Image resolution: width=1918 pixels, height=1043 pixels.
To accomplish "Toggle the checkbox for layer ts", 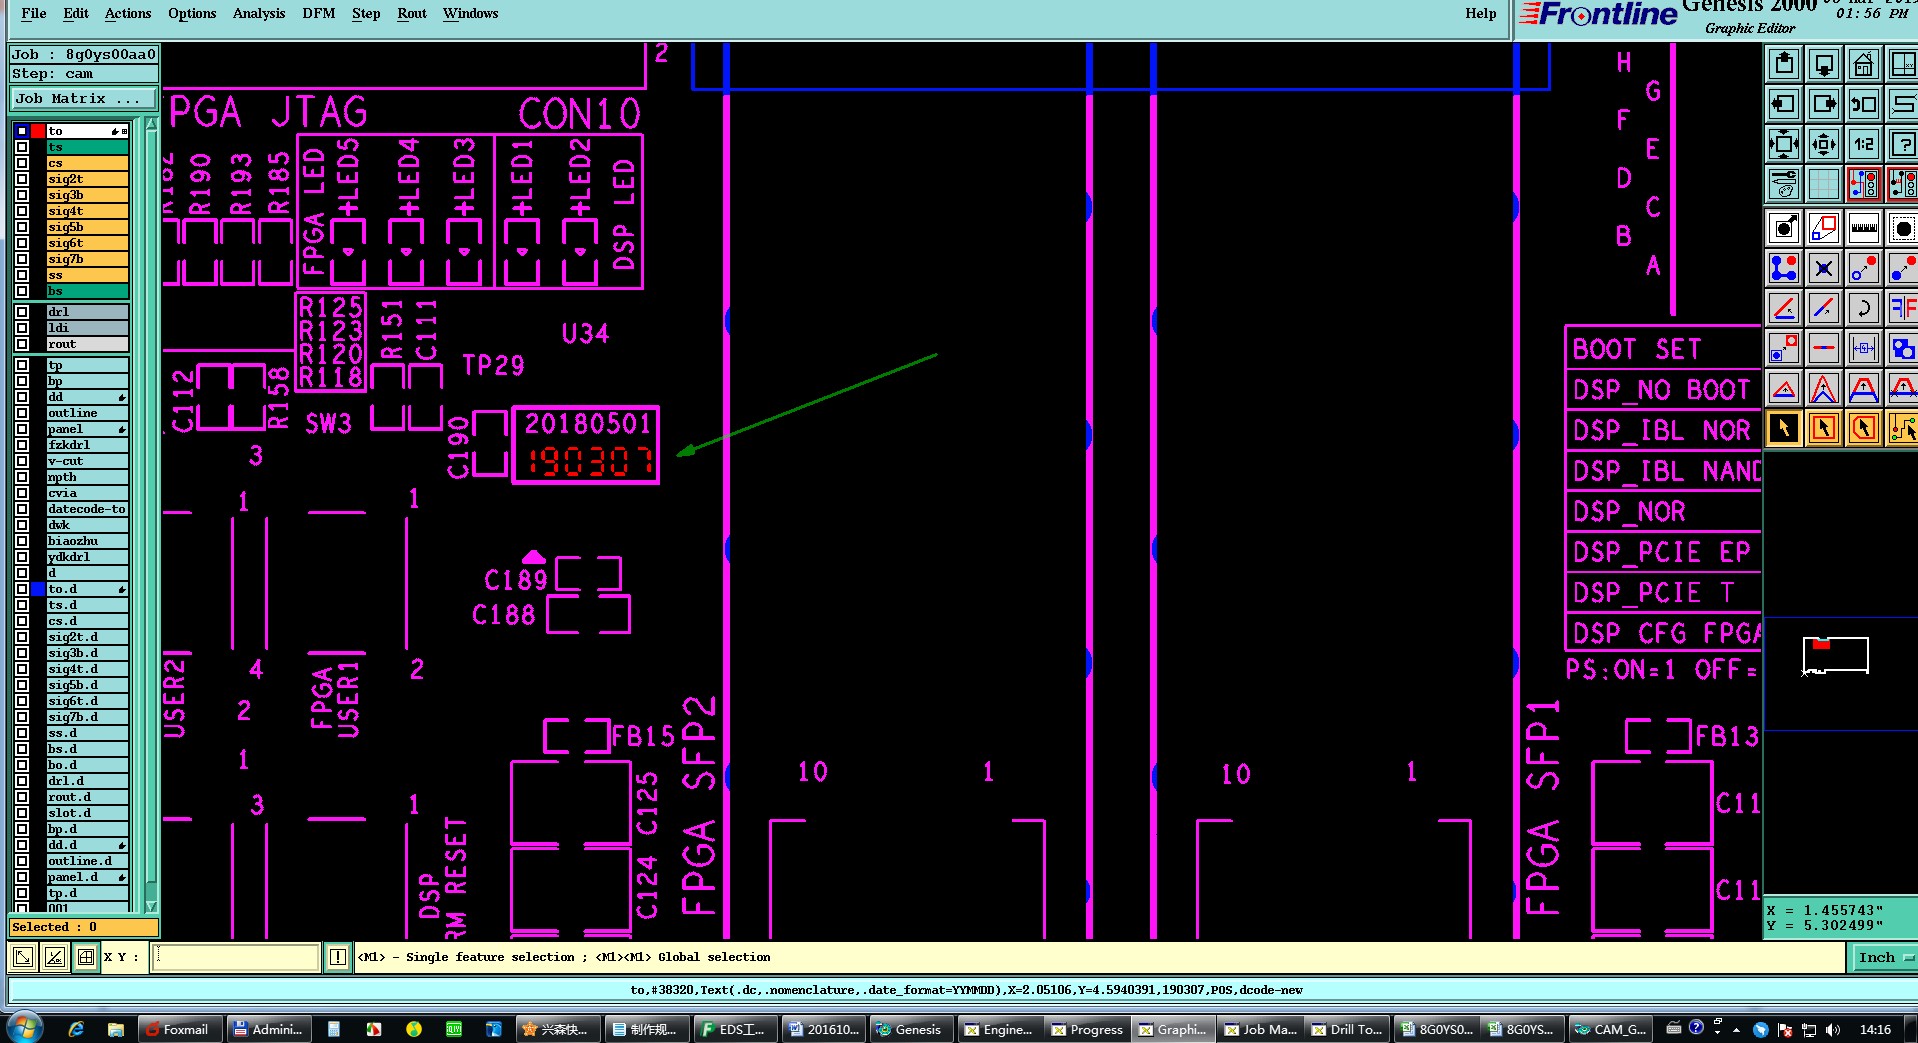I will [22, 147].
